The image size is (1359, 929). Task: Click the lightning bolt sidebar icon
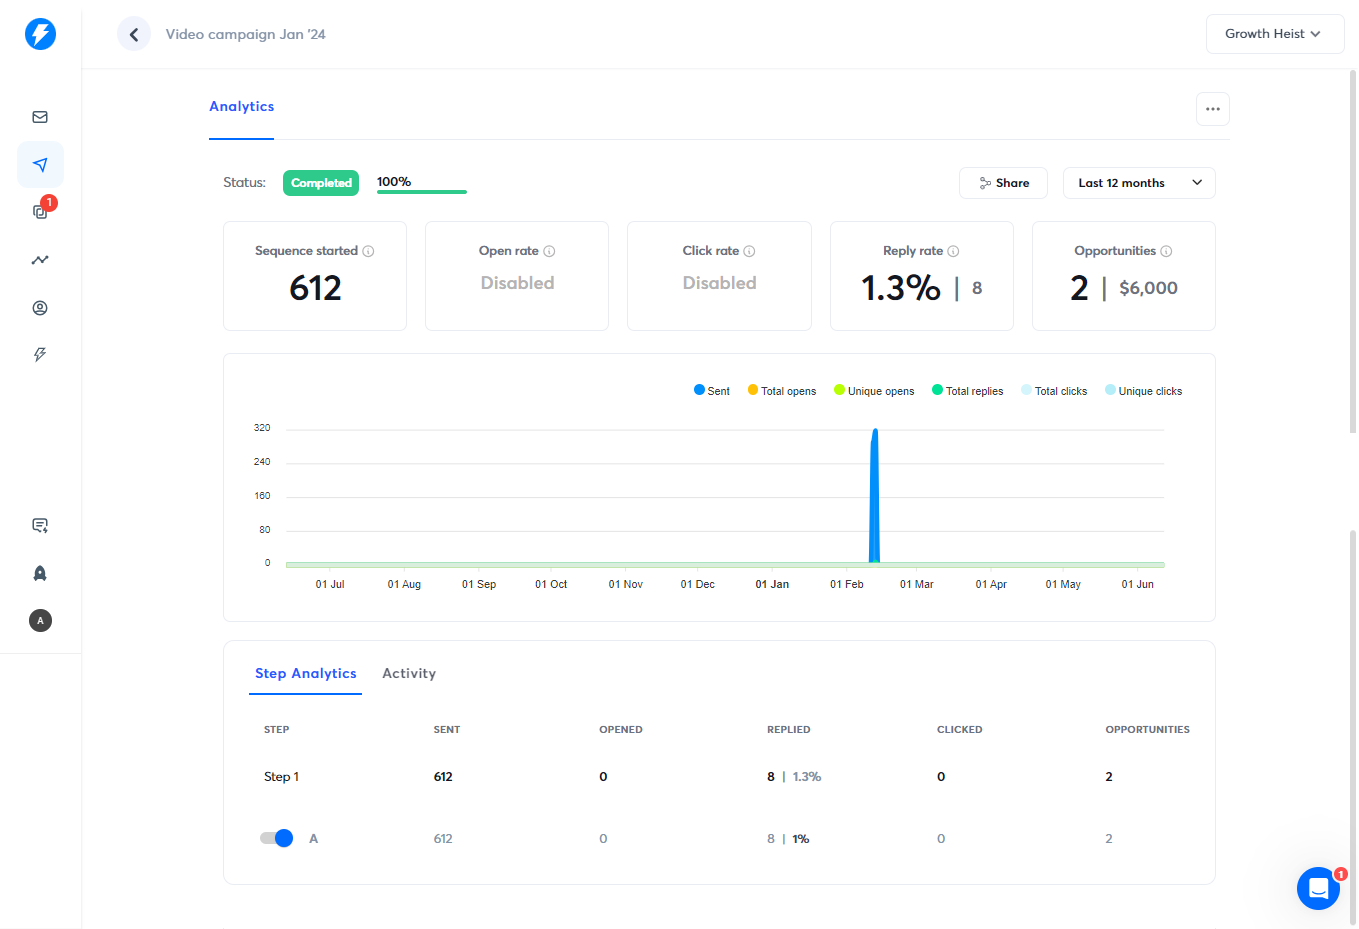40,355
